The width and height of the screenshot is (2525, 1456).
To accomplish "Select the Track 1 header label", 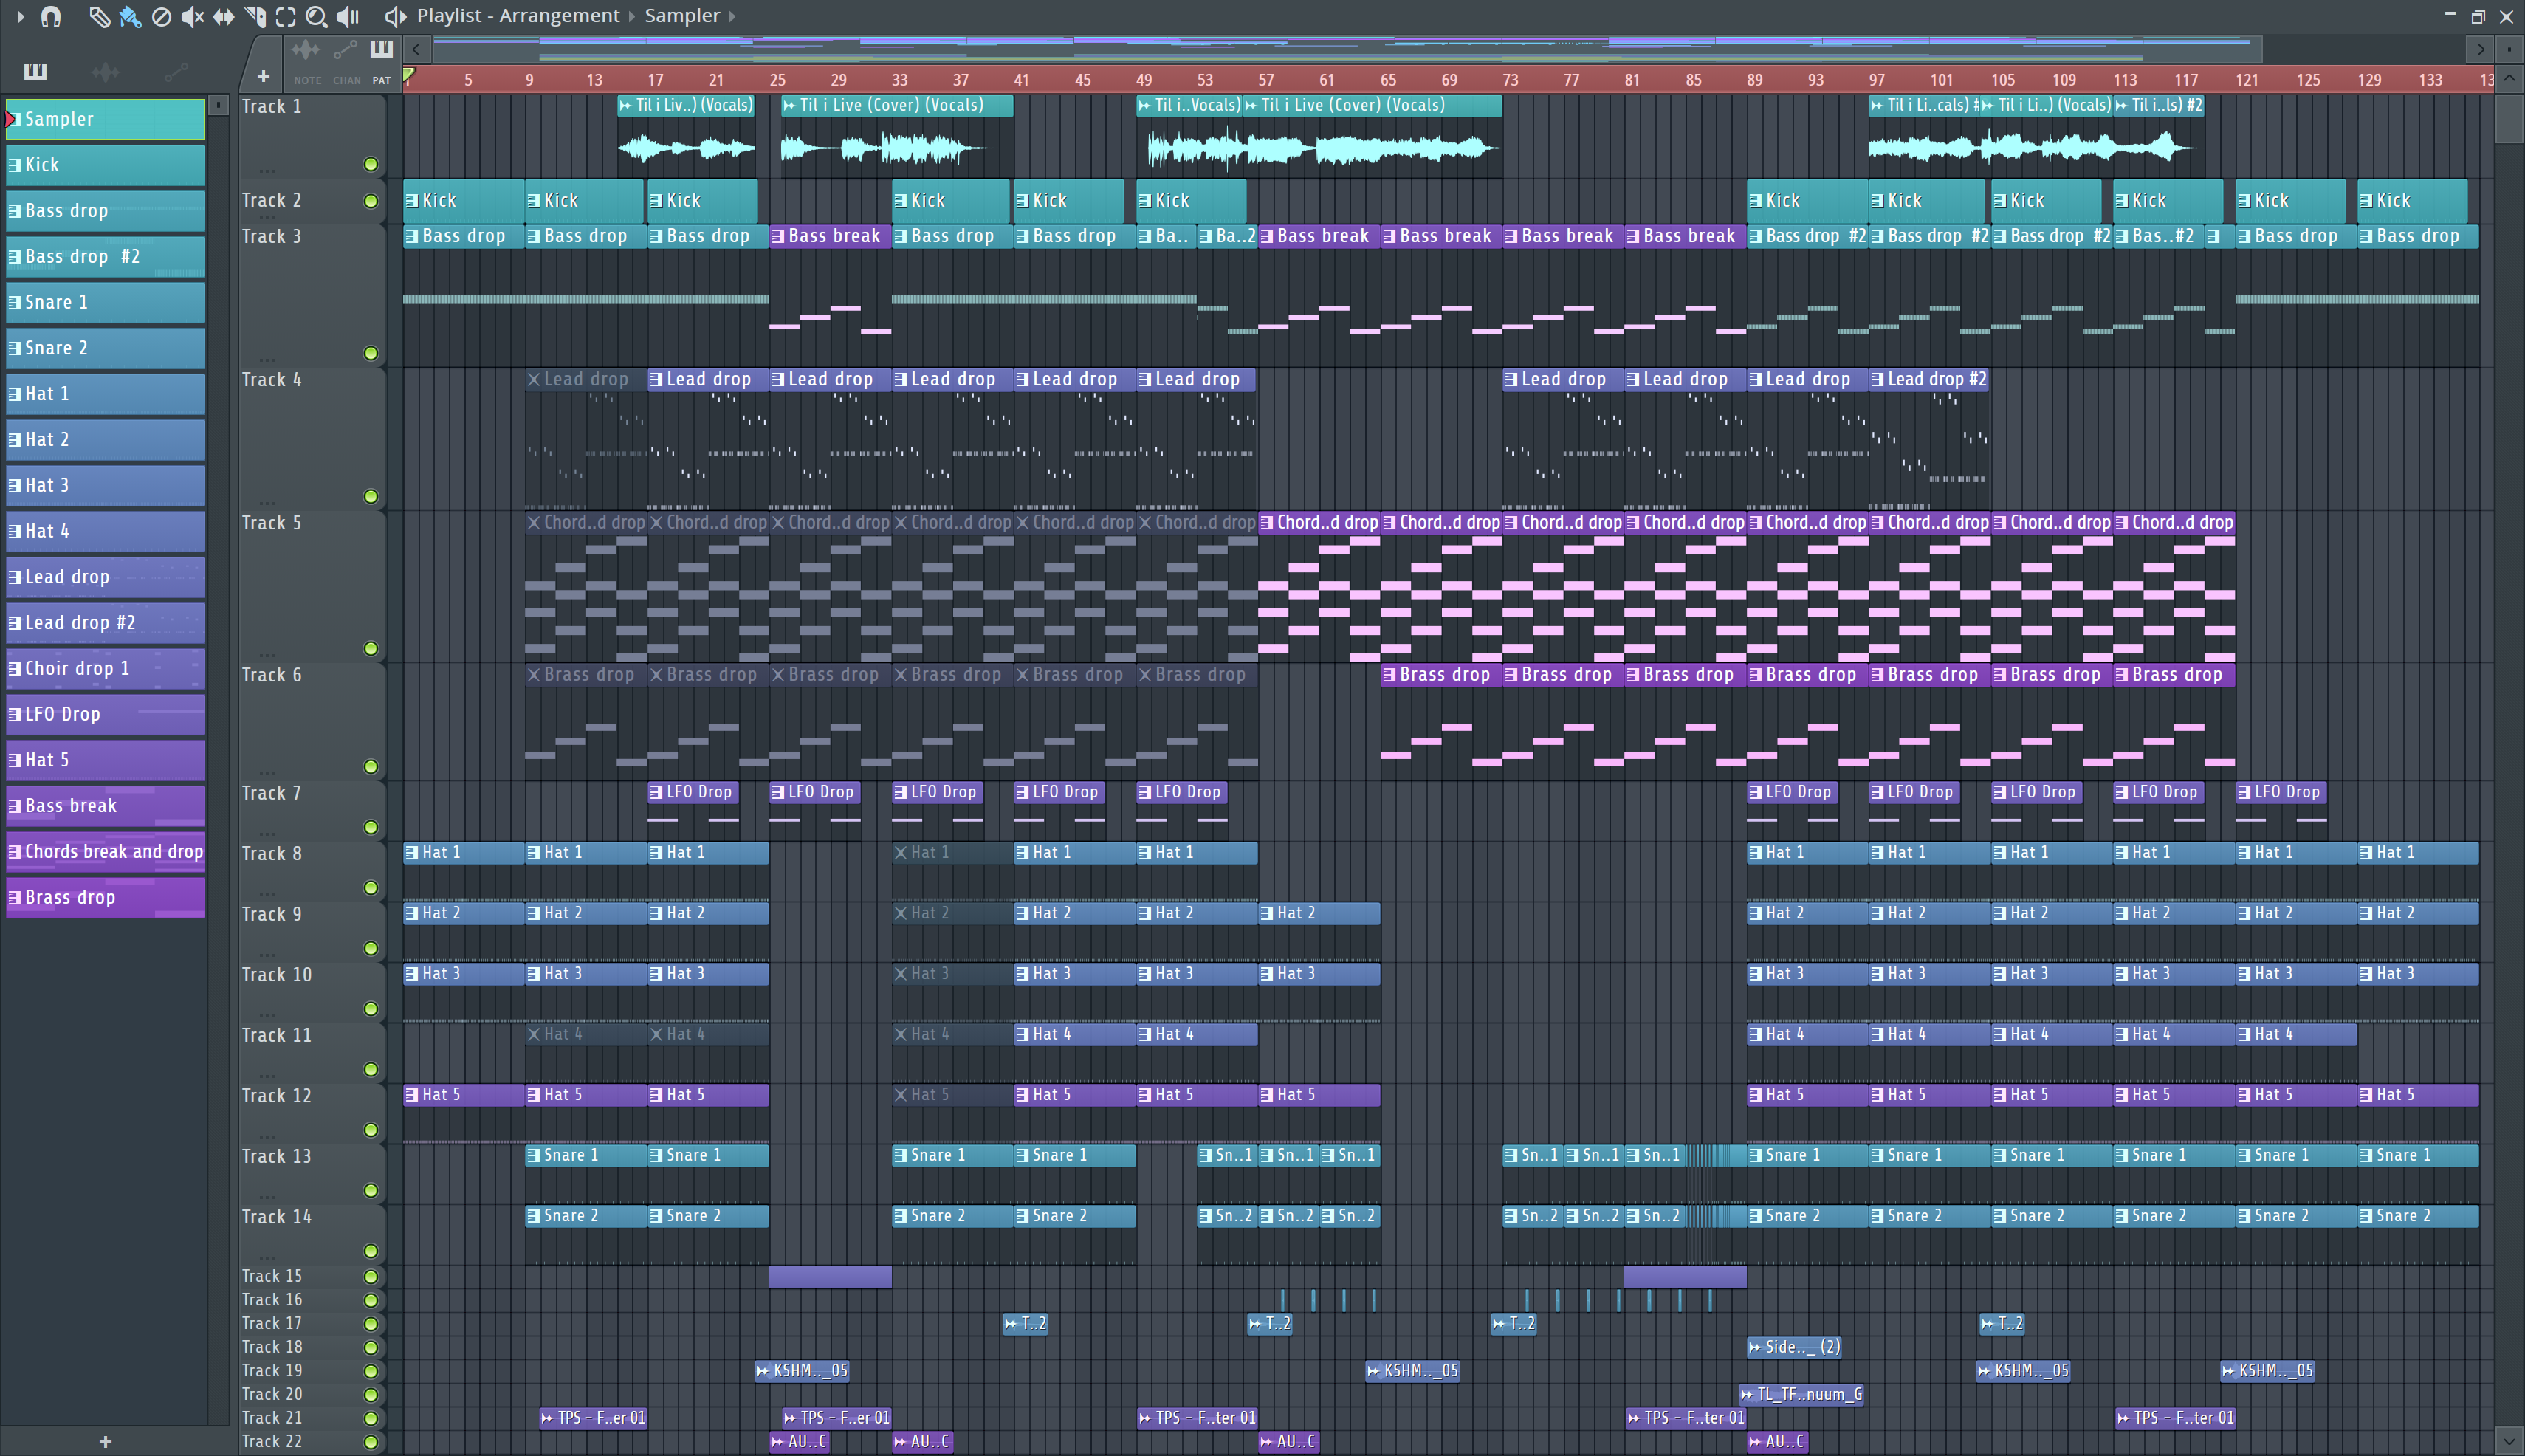I will point(271,107).
